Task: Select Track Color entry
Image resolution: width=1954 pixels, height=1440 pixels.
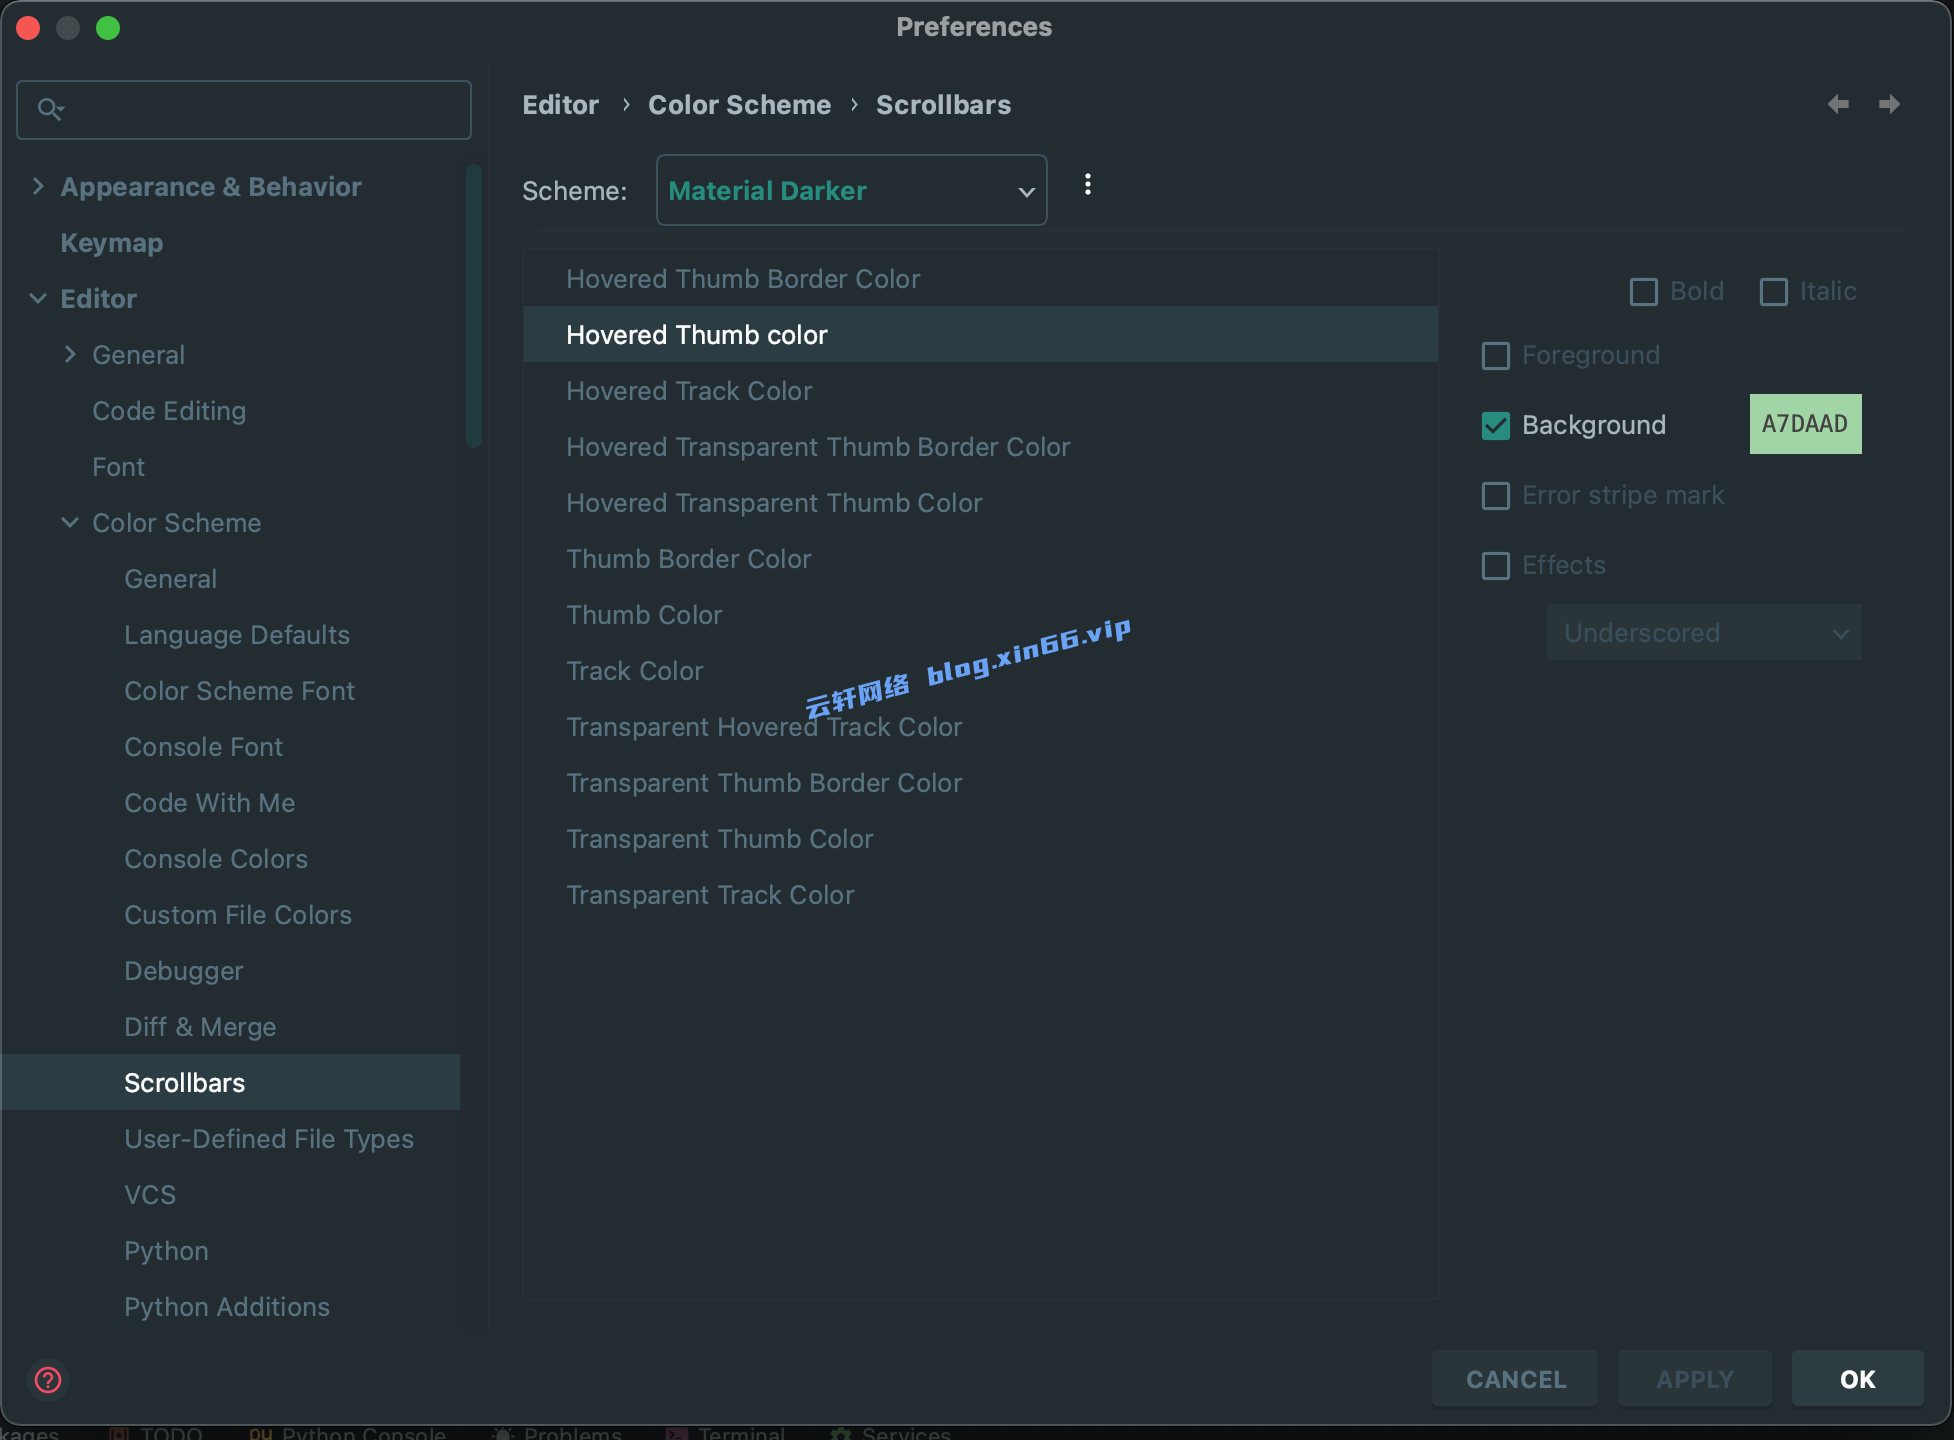Action: pos(981,670)
